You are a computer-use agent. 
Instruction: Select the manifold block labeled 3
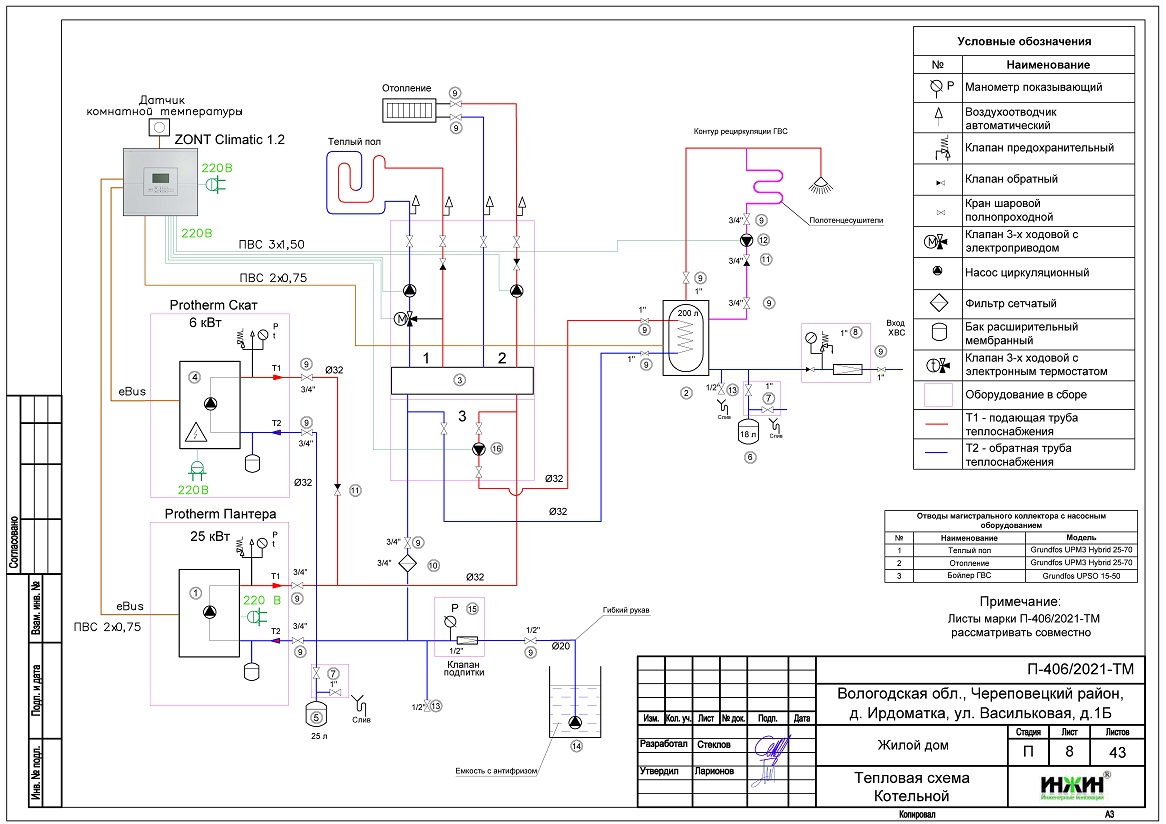pyautogui.click(x=460, y=380)
